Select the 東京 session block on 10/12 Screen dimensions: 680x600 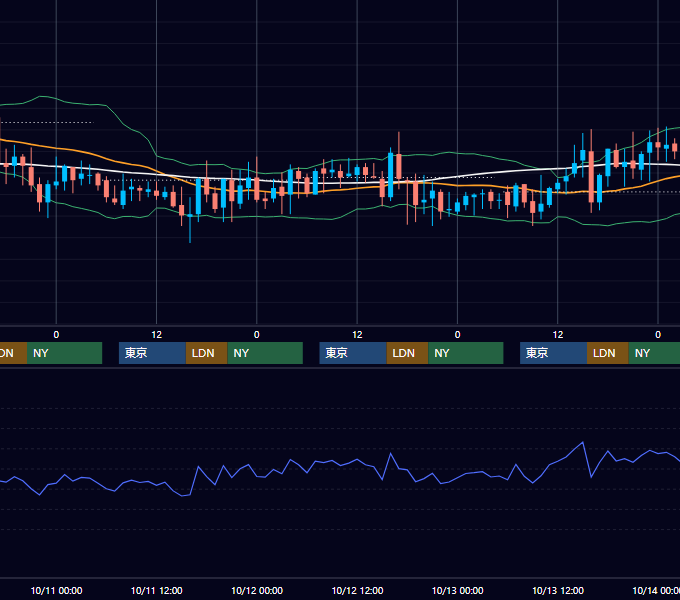(353, 353)
